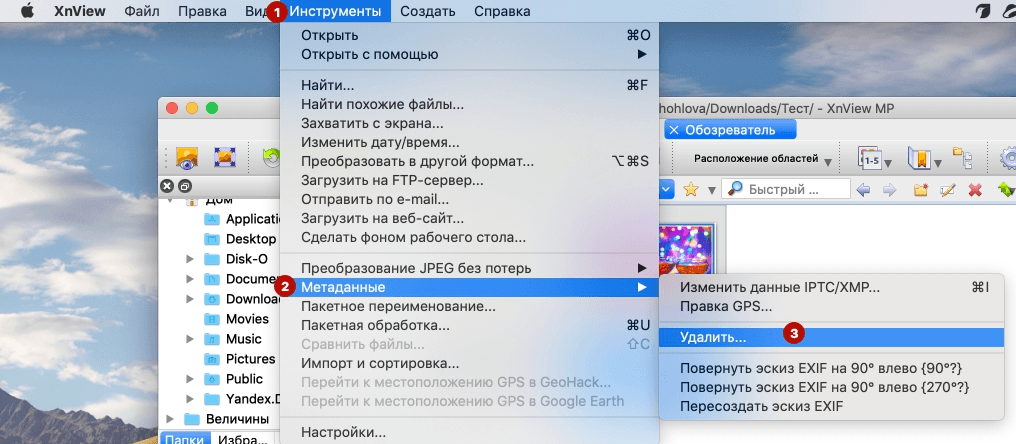This screenshot has width=1016, height=444.
Task: Expand the Disk-O folder
Action: point(190,259)
